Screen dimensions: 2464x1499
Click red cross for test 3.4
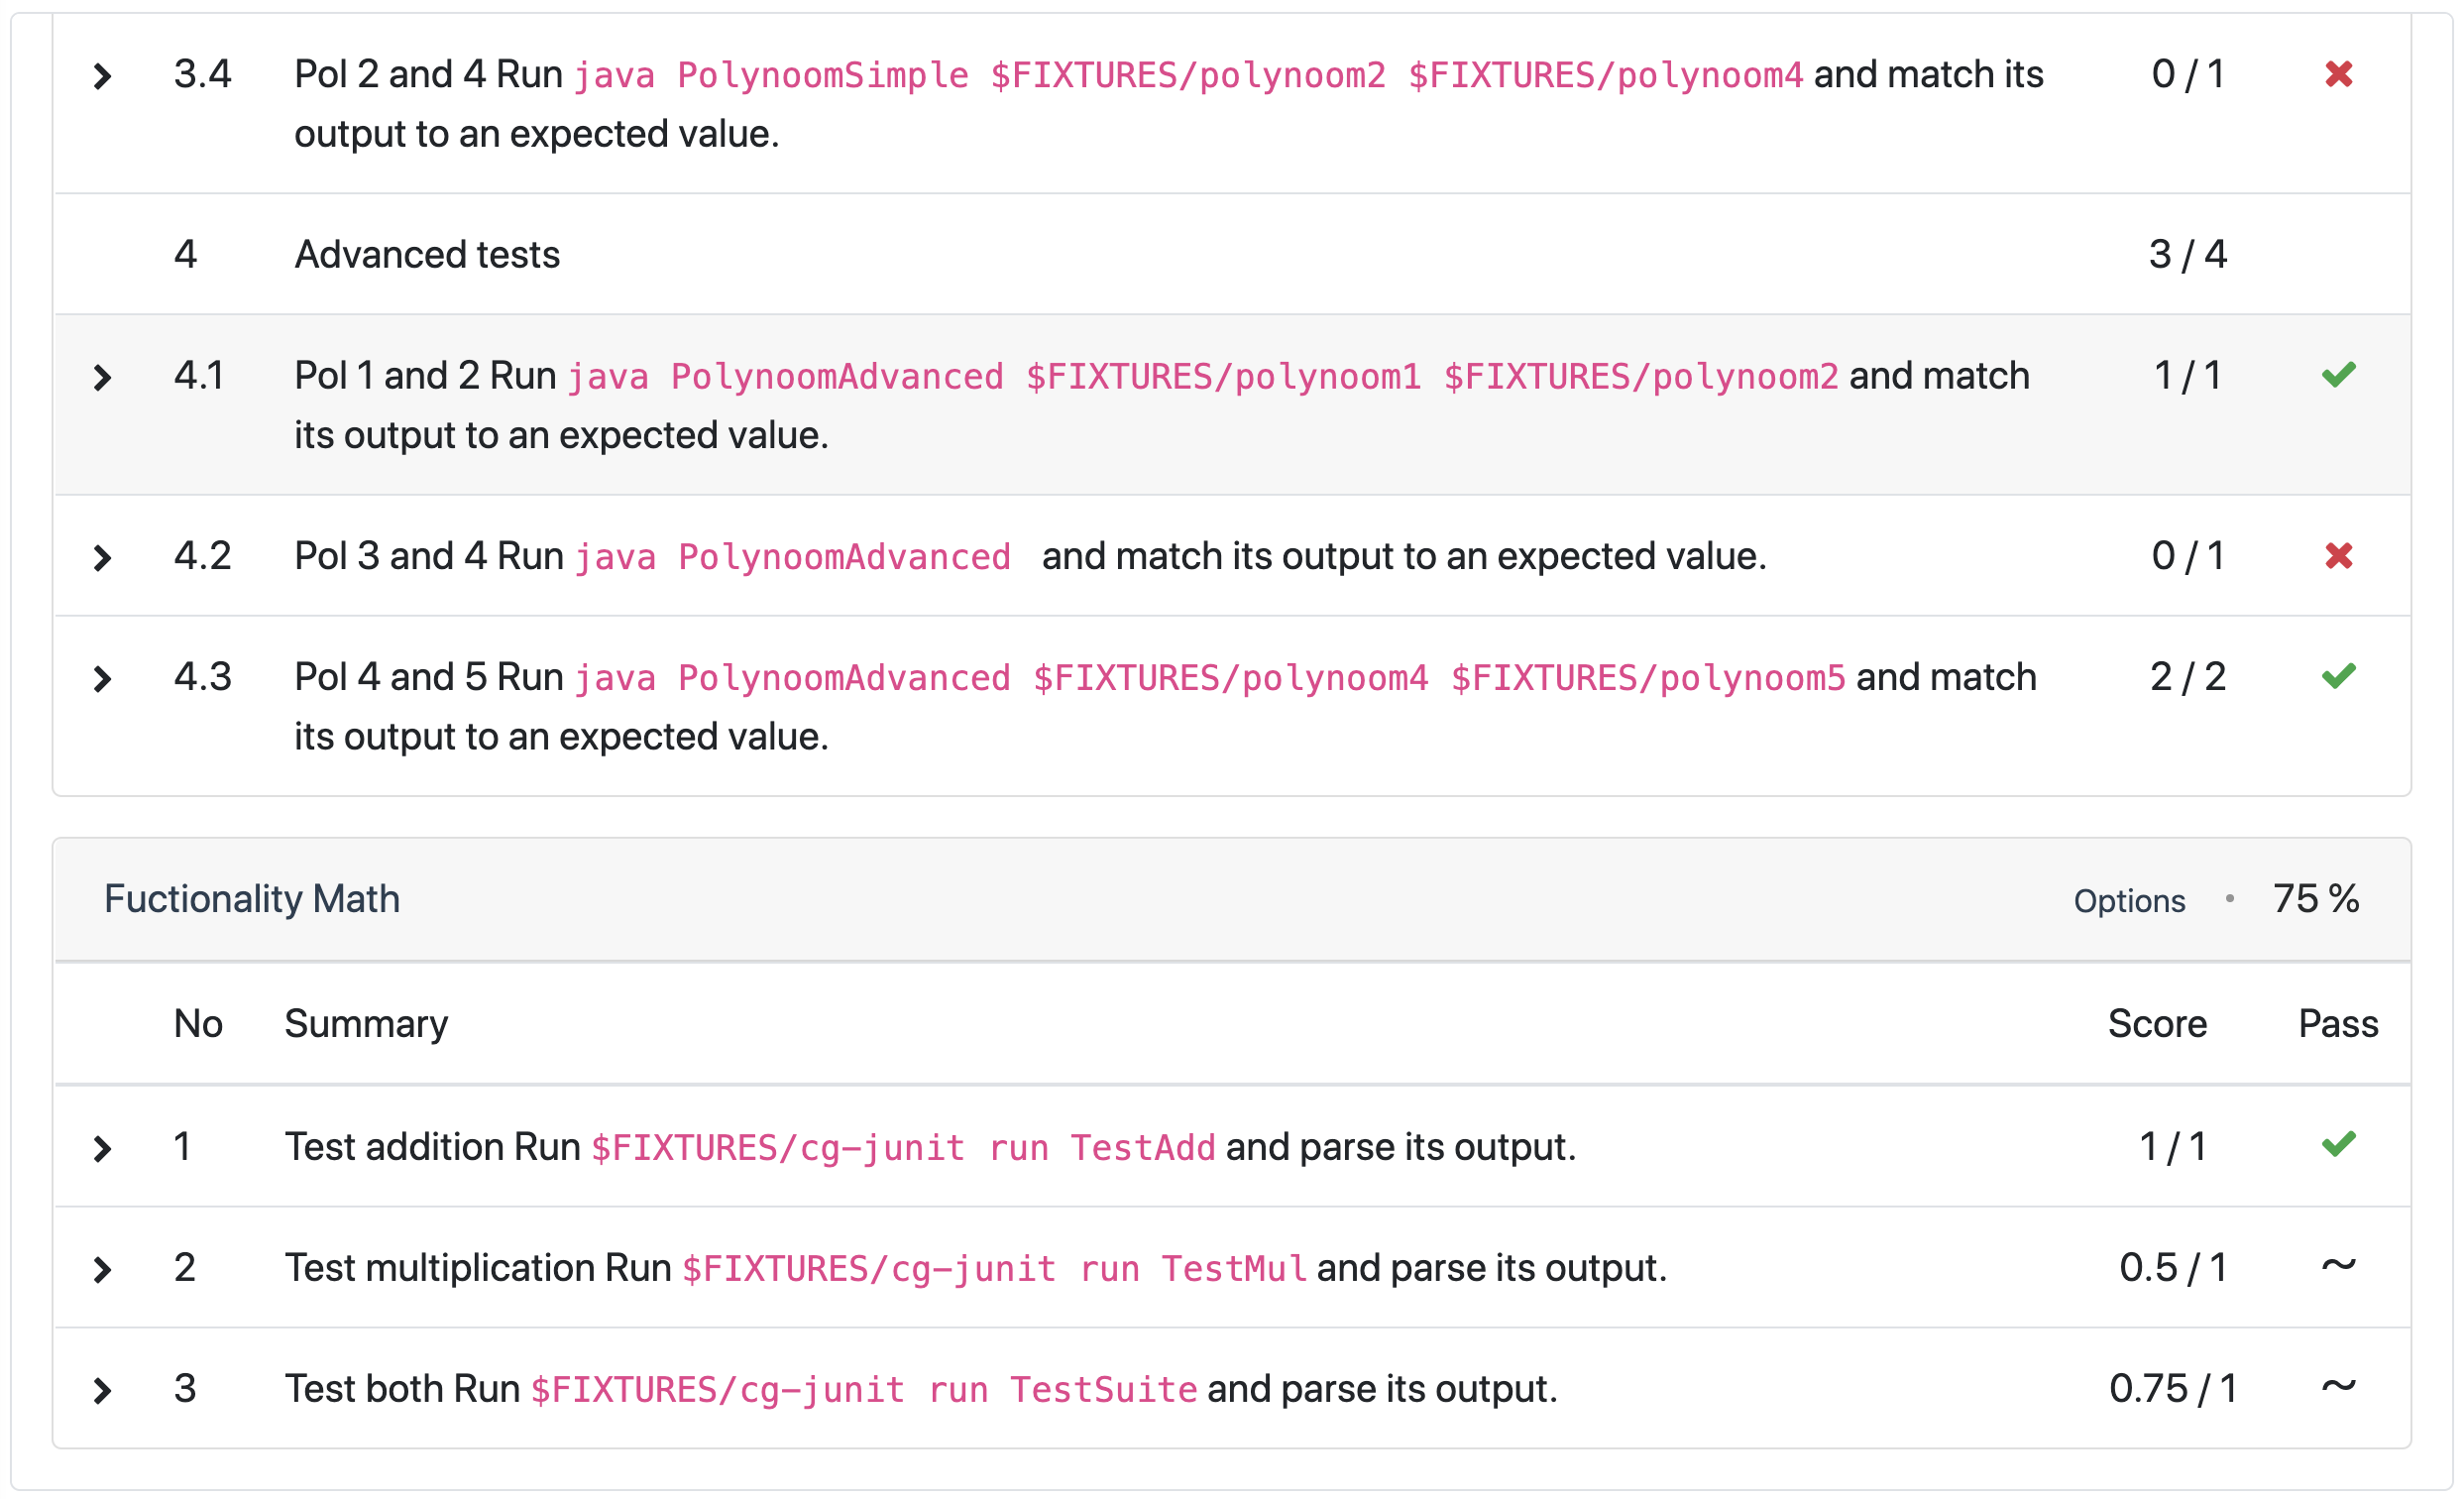pos(2338,74)
